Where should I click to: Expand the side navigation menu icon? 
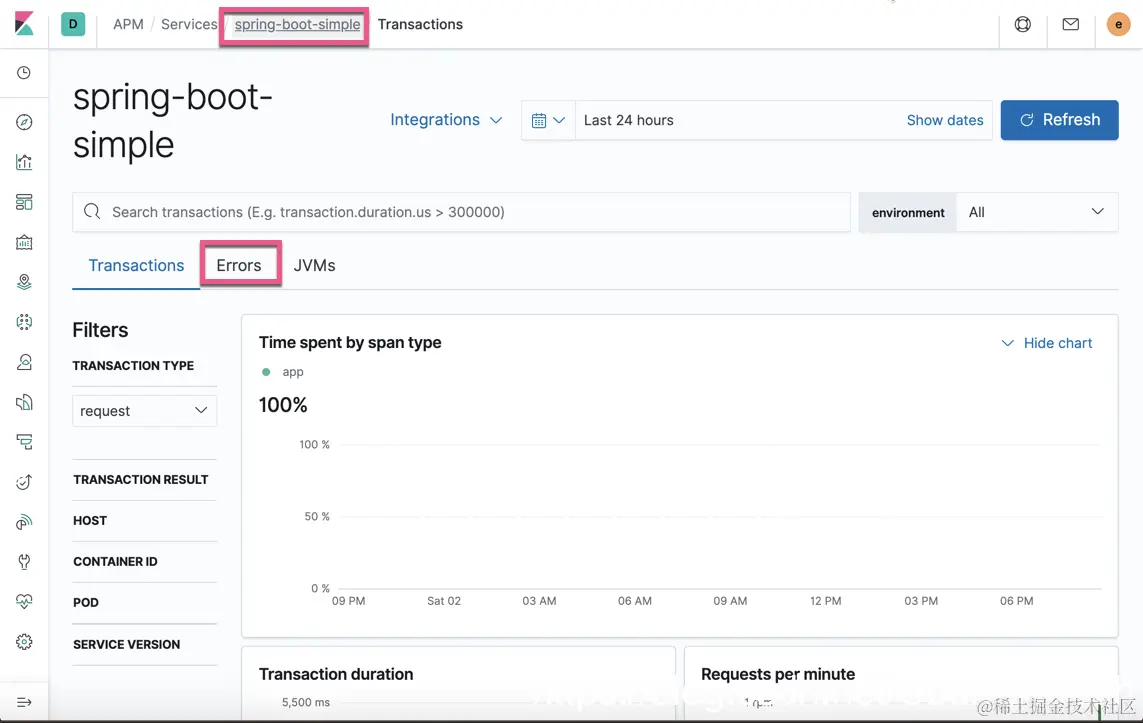pyautogui.click(x=24, y=702)
